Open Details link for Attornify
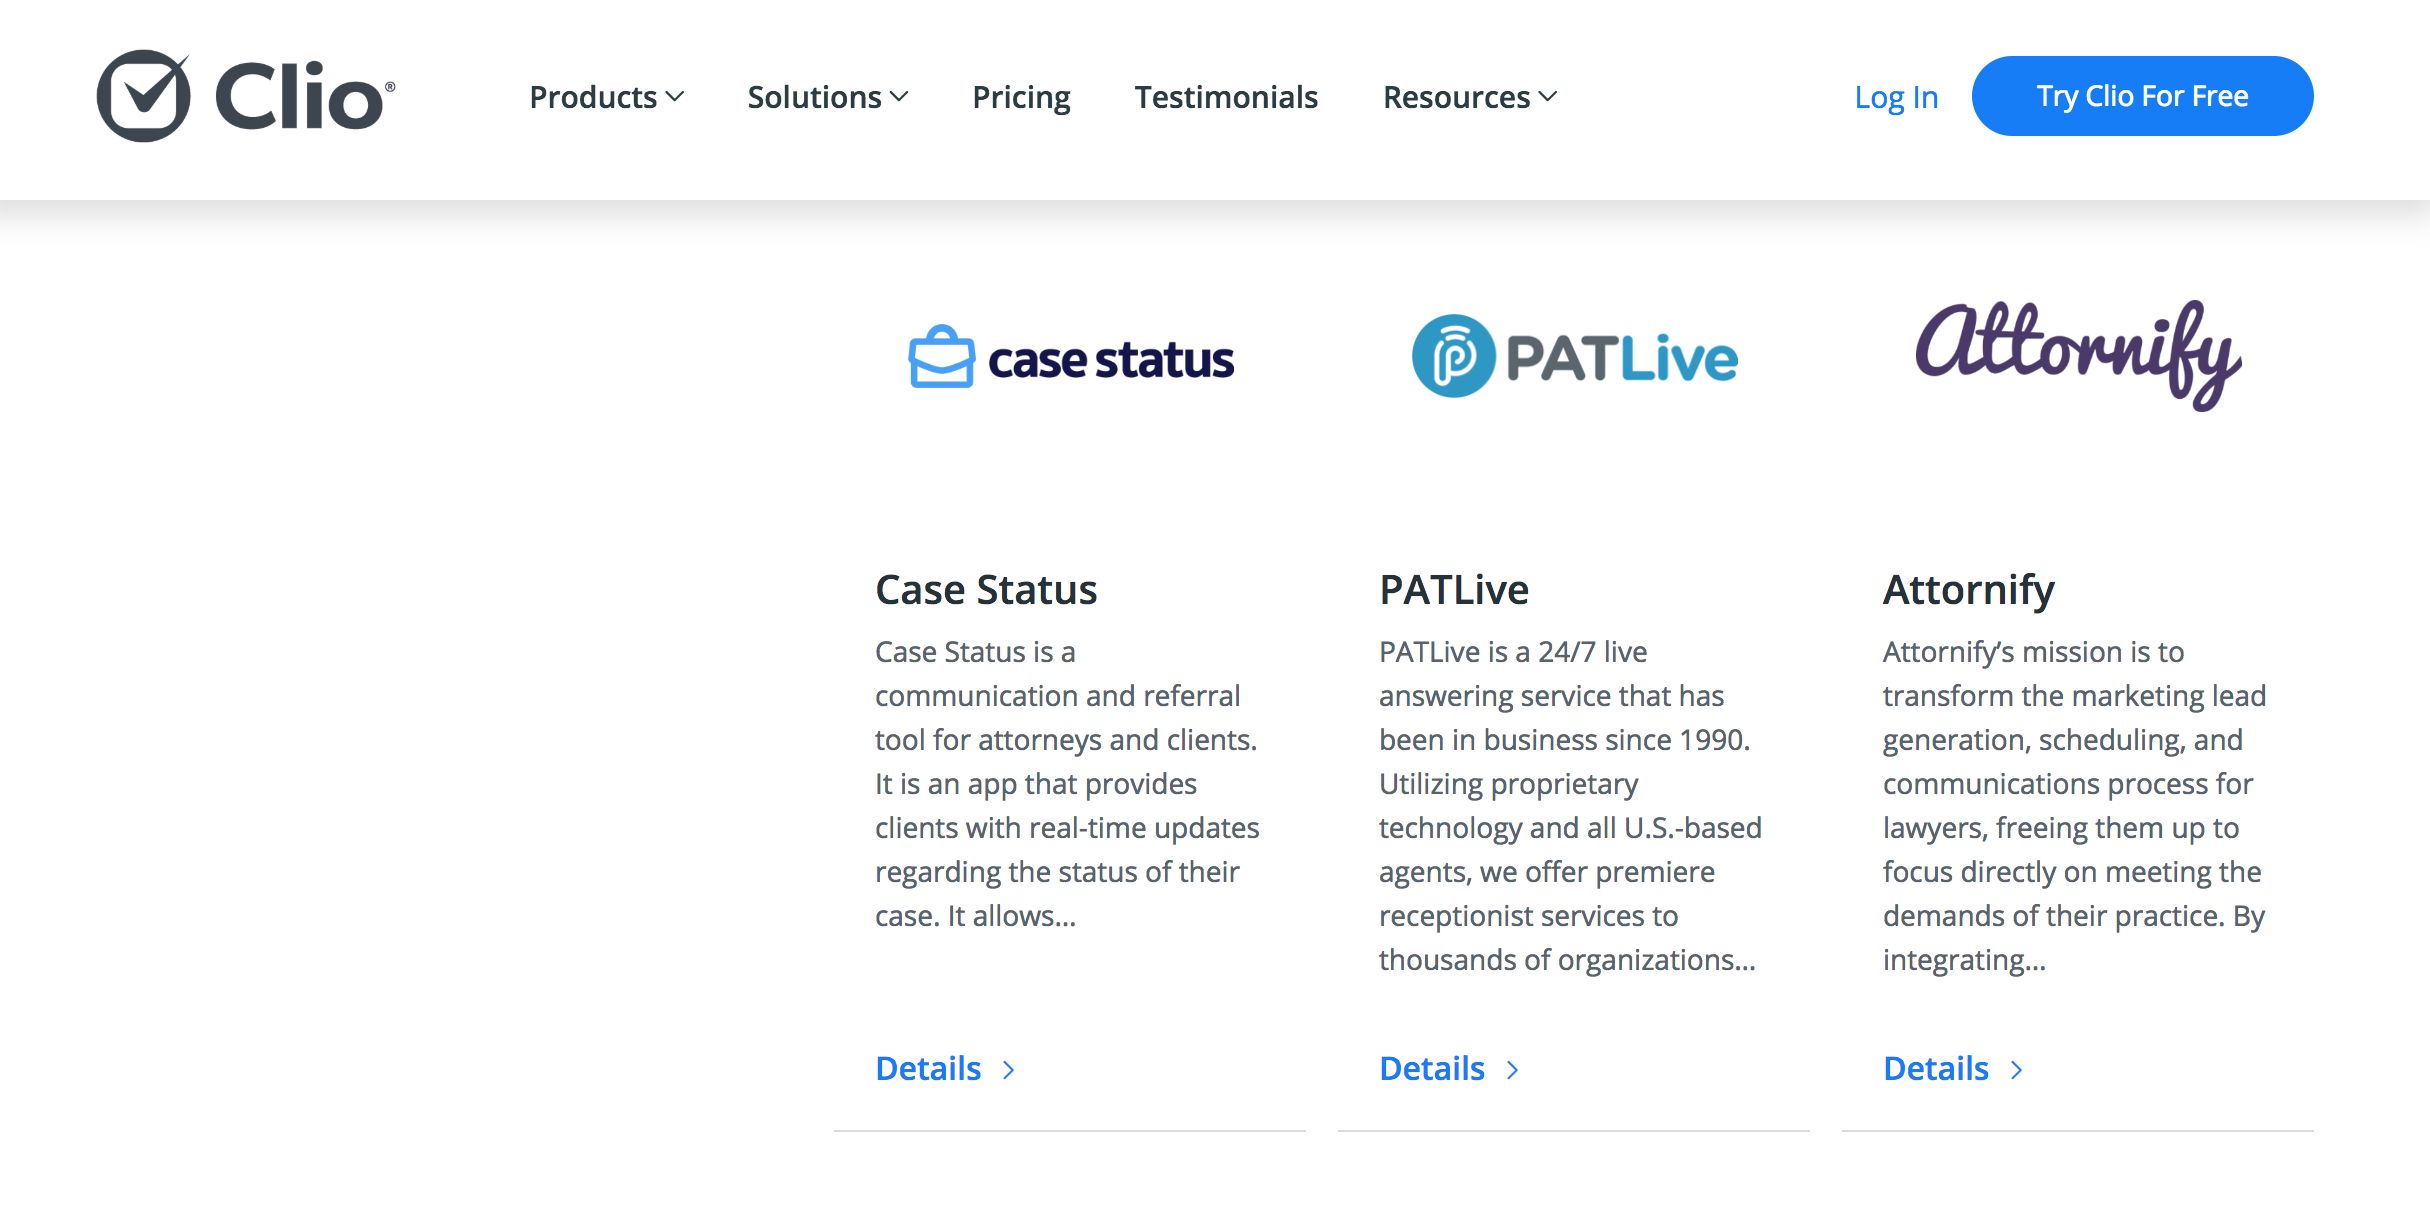Screen dimensions: 2430x1216 [1954, 1068]
